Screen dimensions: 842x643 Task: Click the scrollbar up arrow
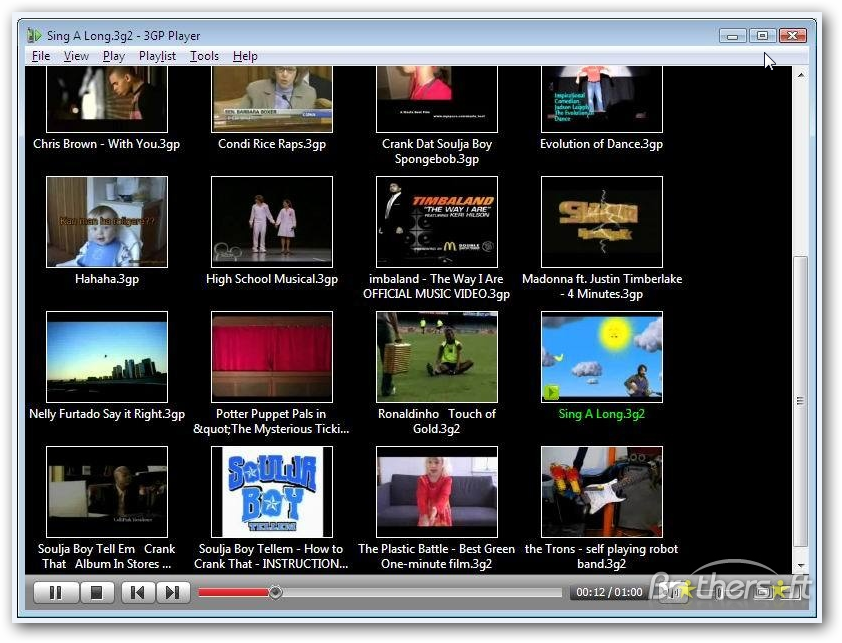click(801, 75)
